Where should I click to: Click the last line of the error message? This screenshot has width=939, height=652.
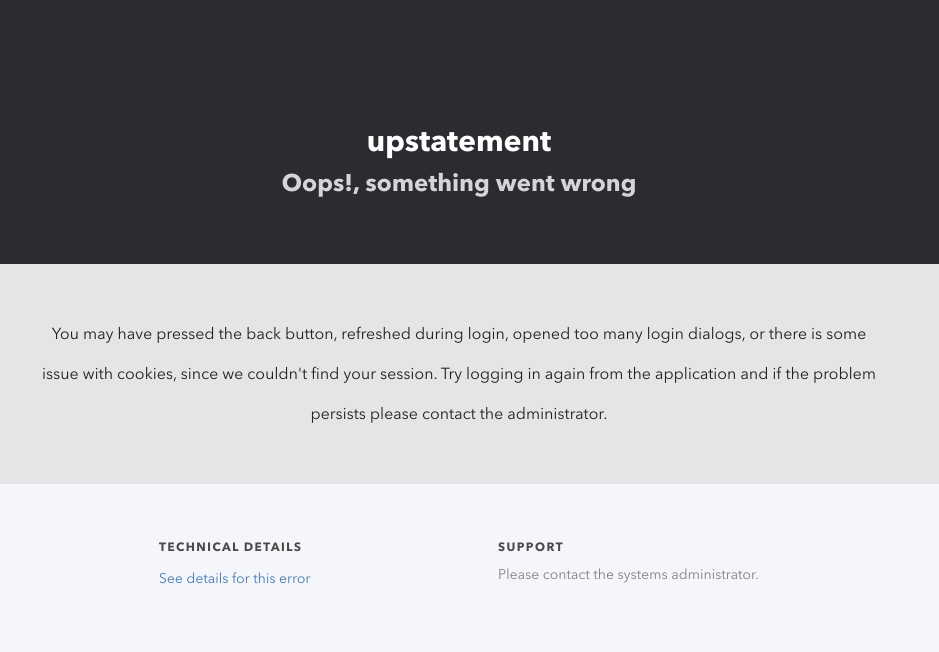pyautogui.click(x=458, y=413)
